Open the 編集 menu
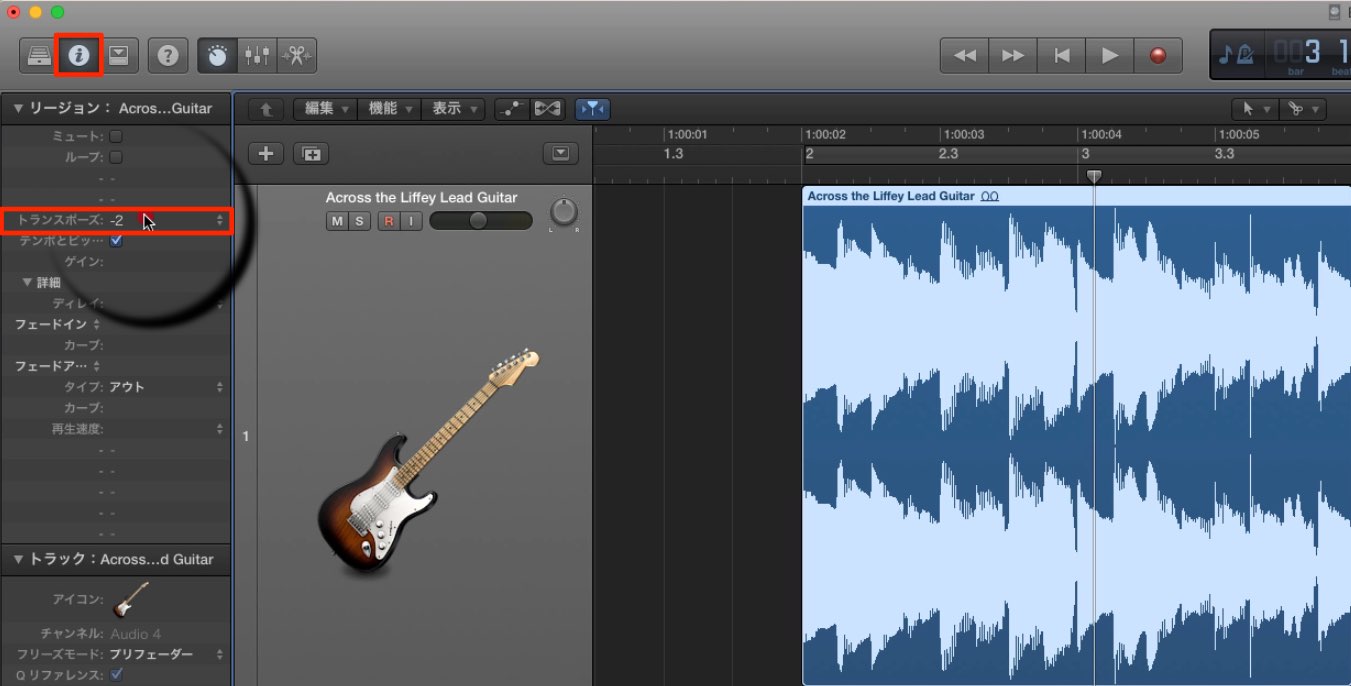Viewport: 1351px width, 686px height. click(x=327, y=109)
